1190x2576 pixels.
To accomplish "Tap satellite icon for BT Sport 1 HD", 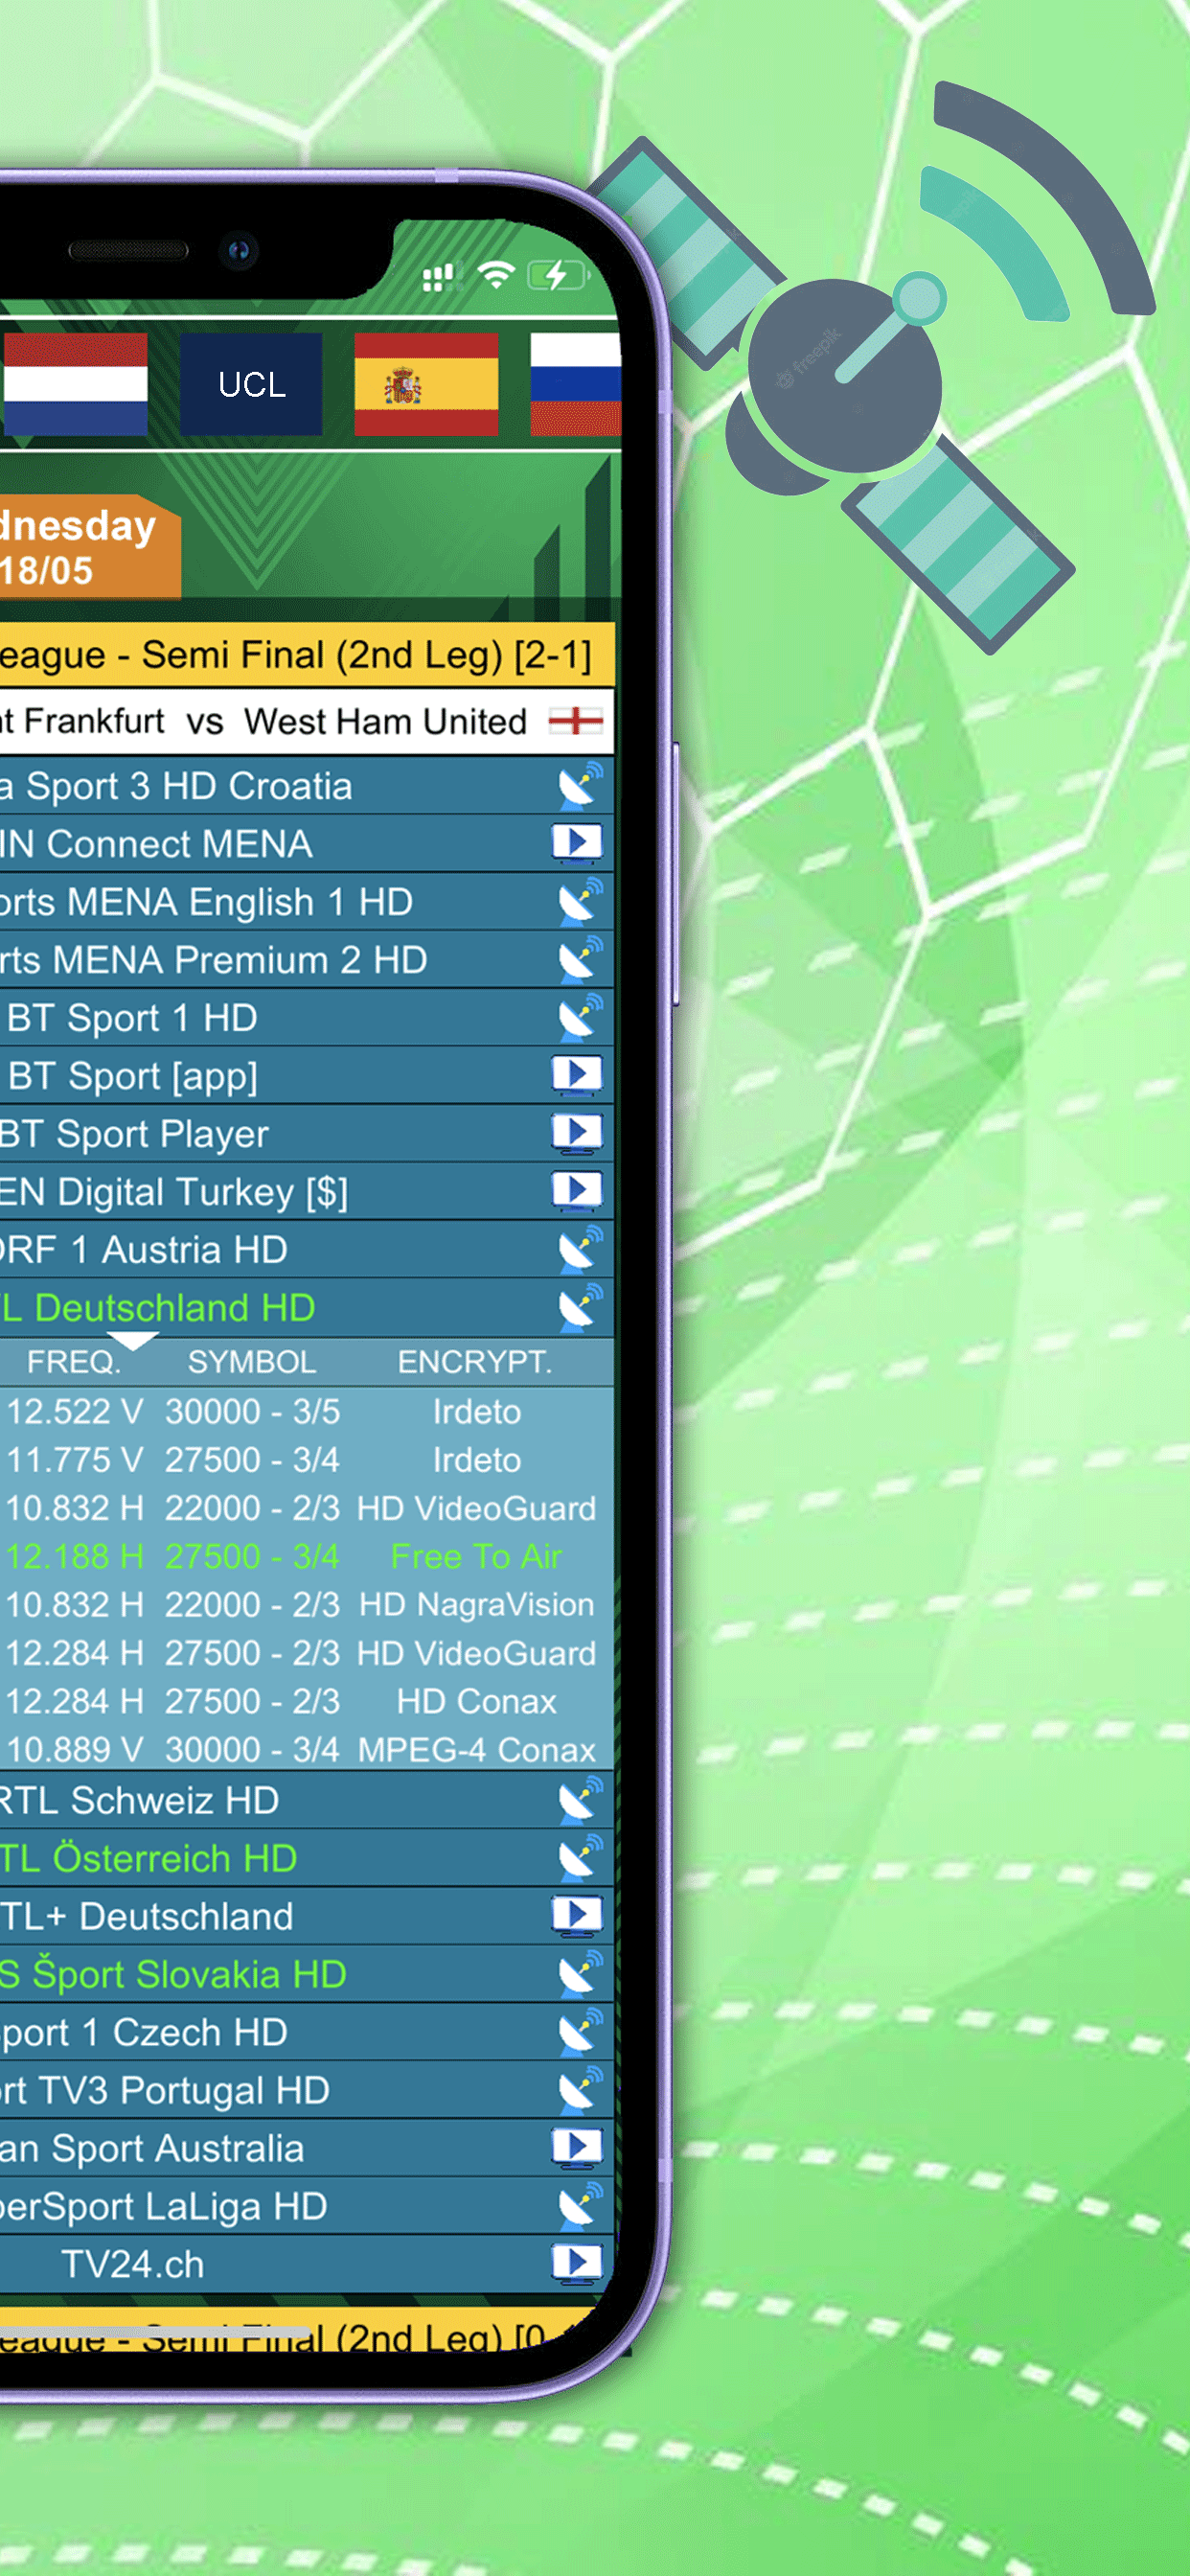I will (x=579, y=1018).
